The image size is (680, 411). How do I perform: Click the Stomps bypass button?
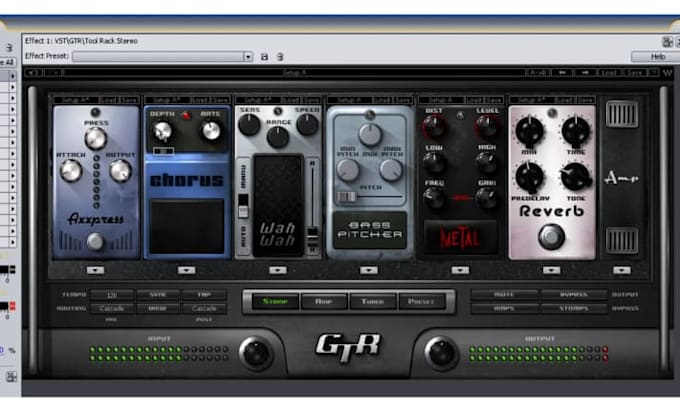(x=574, y=309)
